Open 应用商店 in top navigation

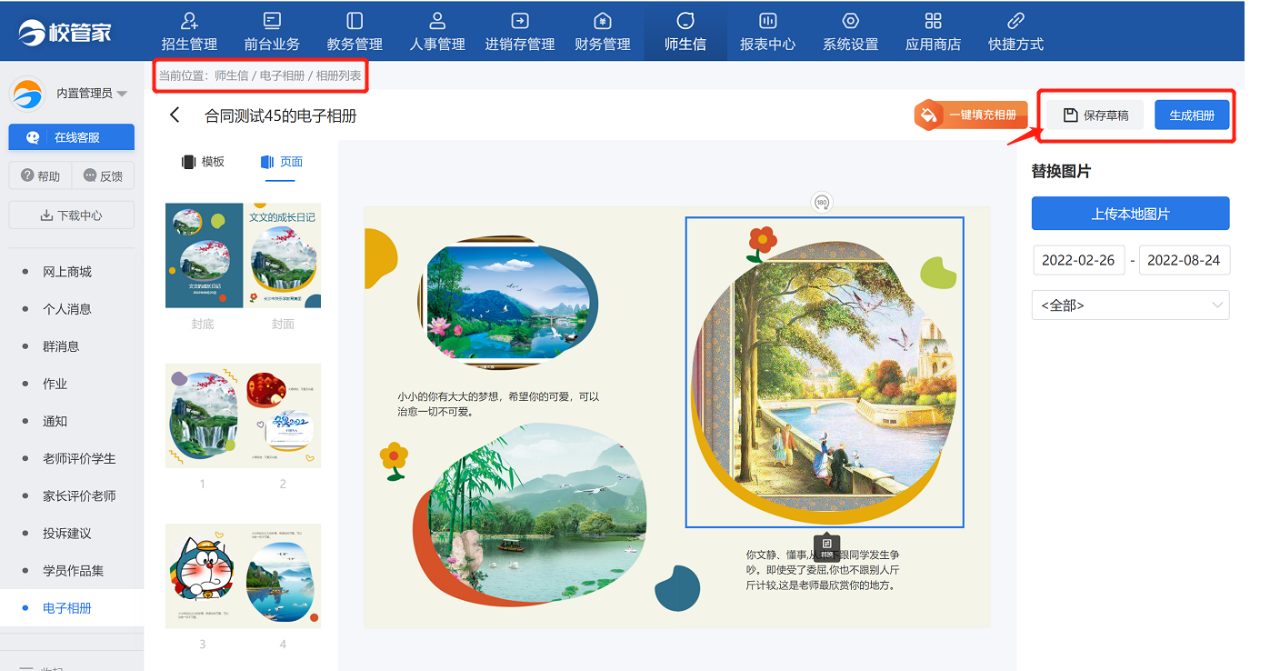[933, 31]
